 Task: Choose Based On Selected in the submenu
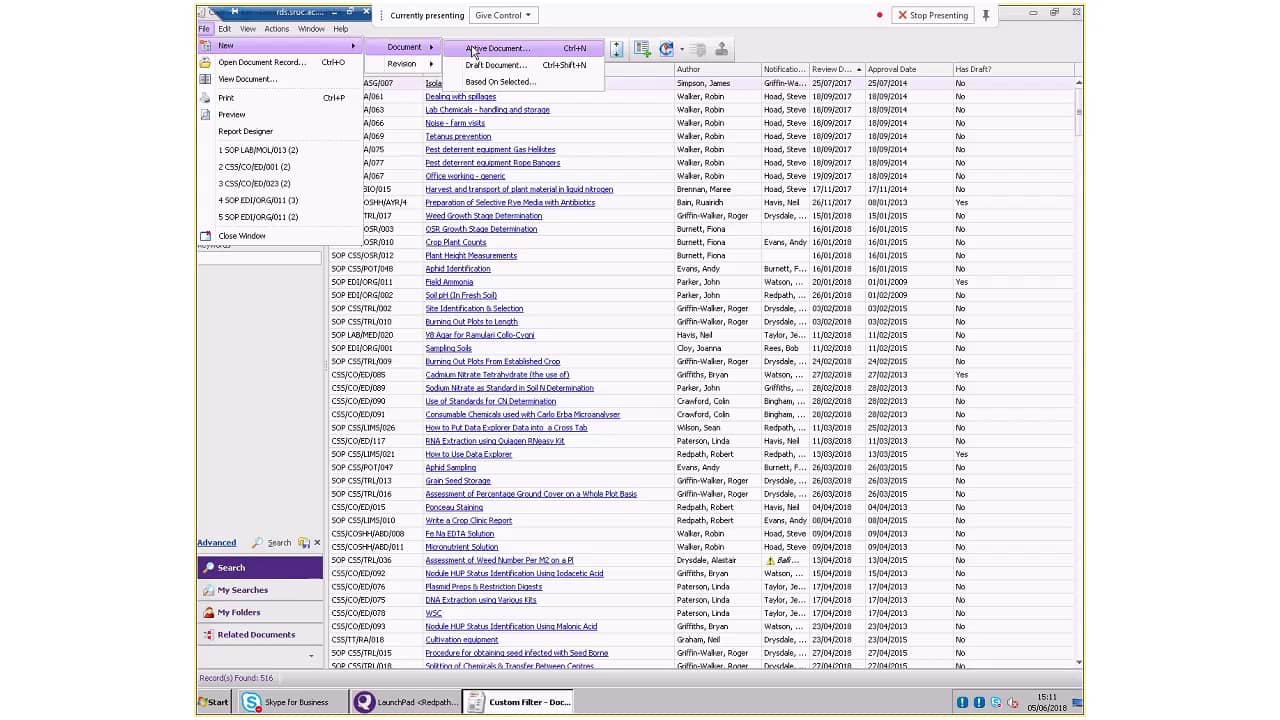pyautogui.click(x=523, y=82)
